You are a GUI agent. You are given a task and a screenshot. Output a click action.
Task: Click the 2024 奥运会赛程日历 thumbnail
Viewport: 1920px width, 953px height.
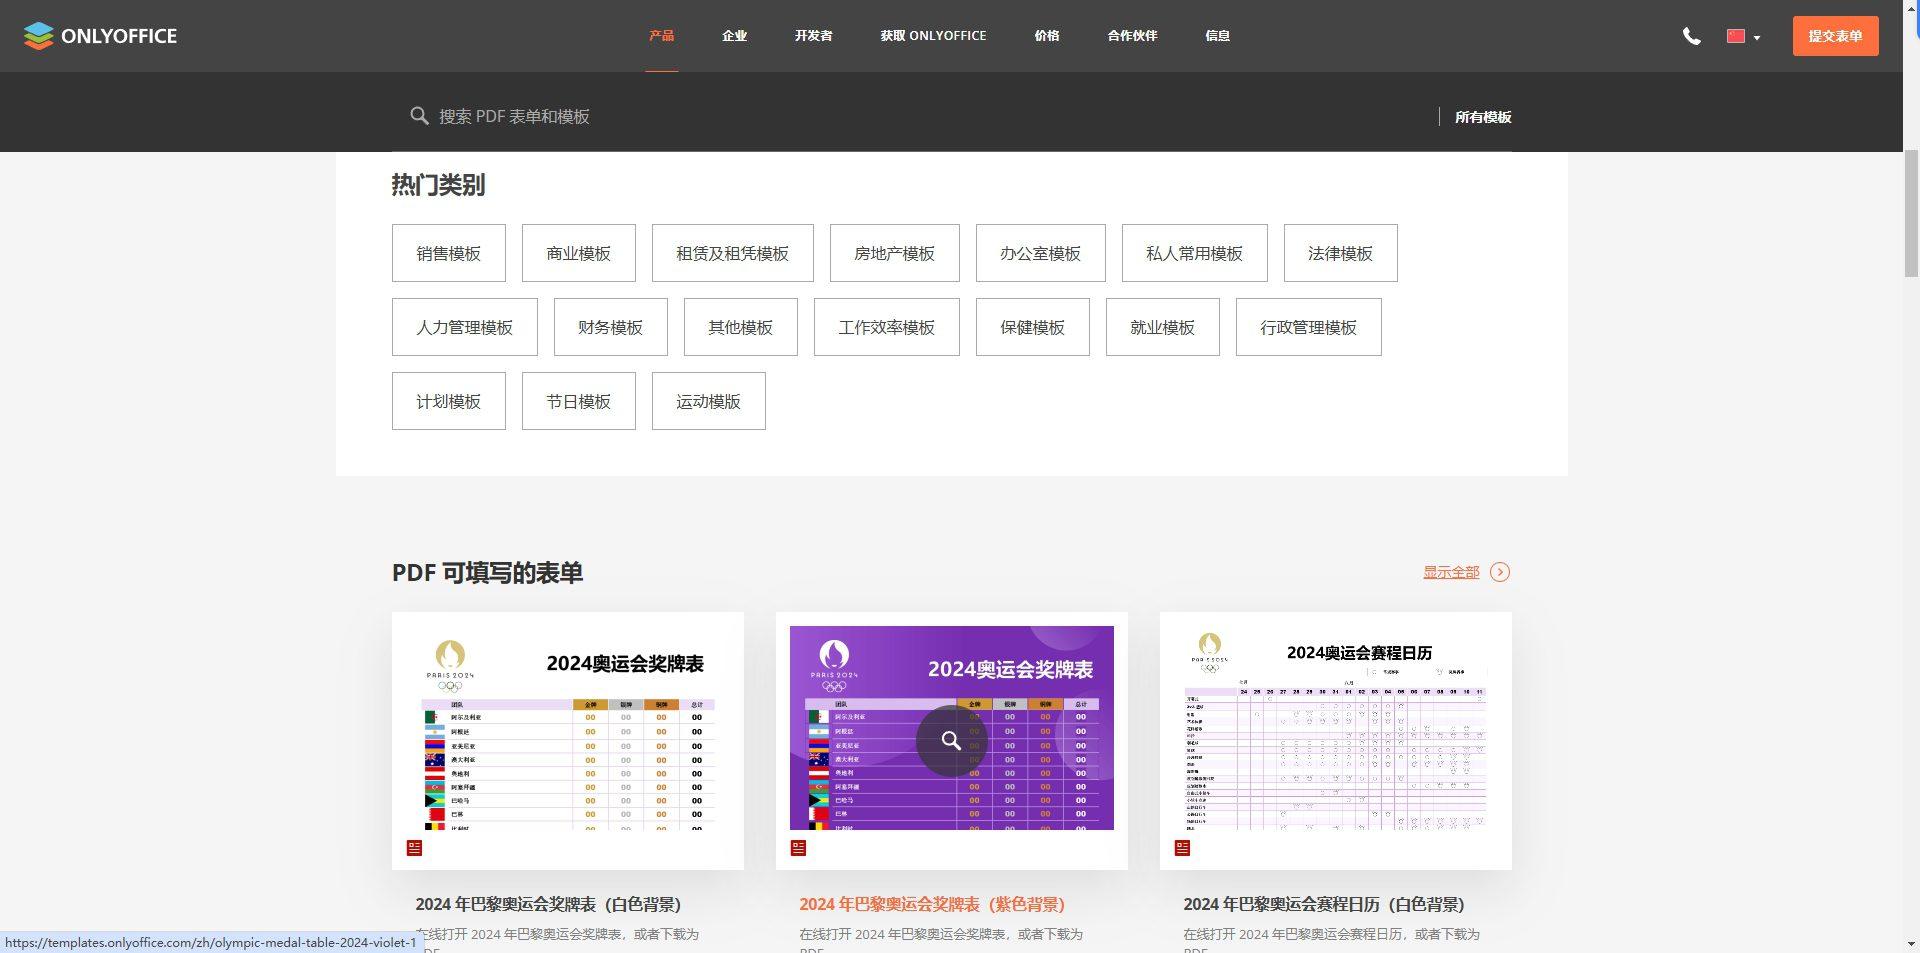[x=1335, y=740]
